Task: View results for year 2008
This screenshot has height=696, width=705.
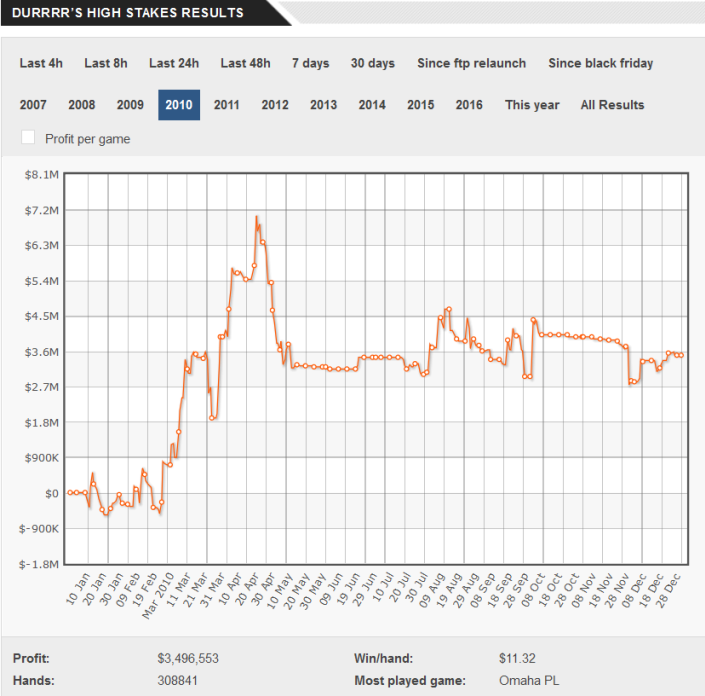Action: [82, 105]
